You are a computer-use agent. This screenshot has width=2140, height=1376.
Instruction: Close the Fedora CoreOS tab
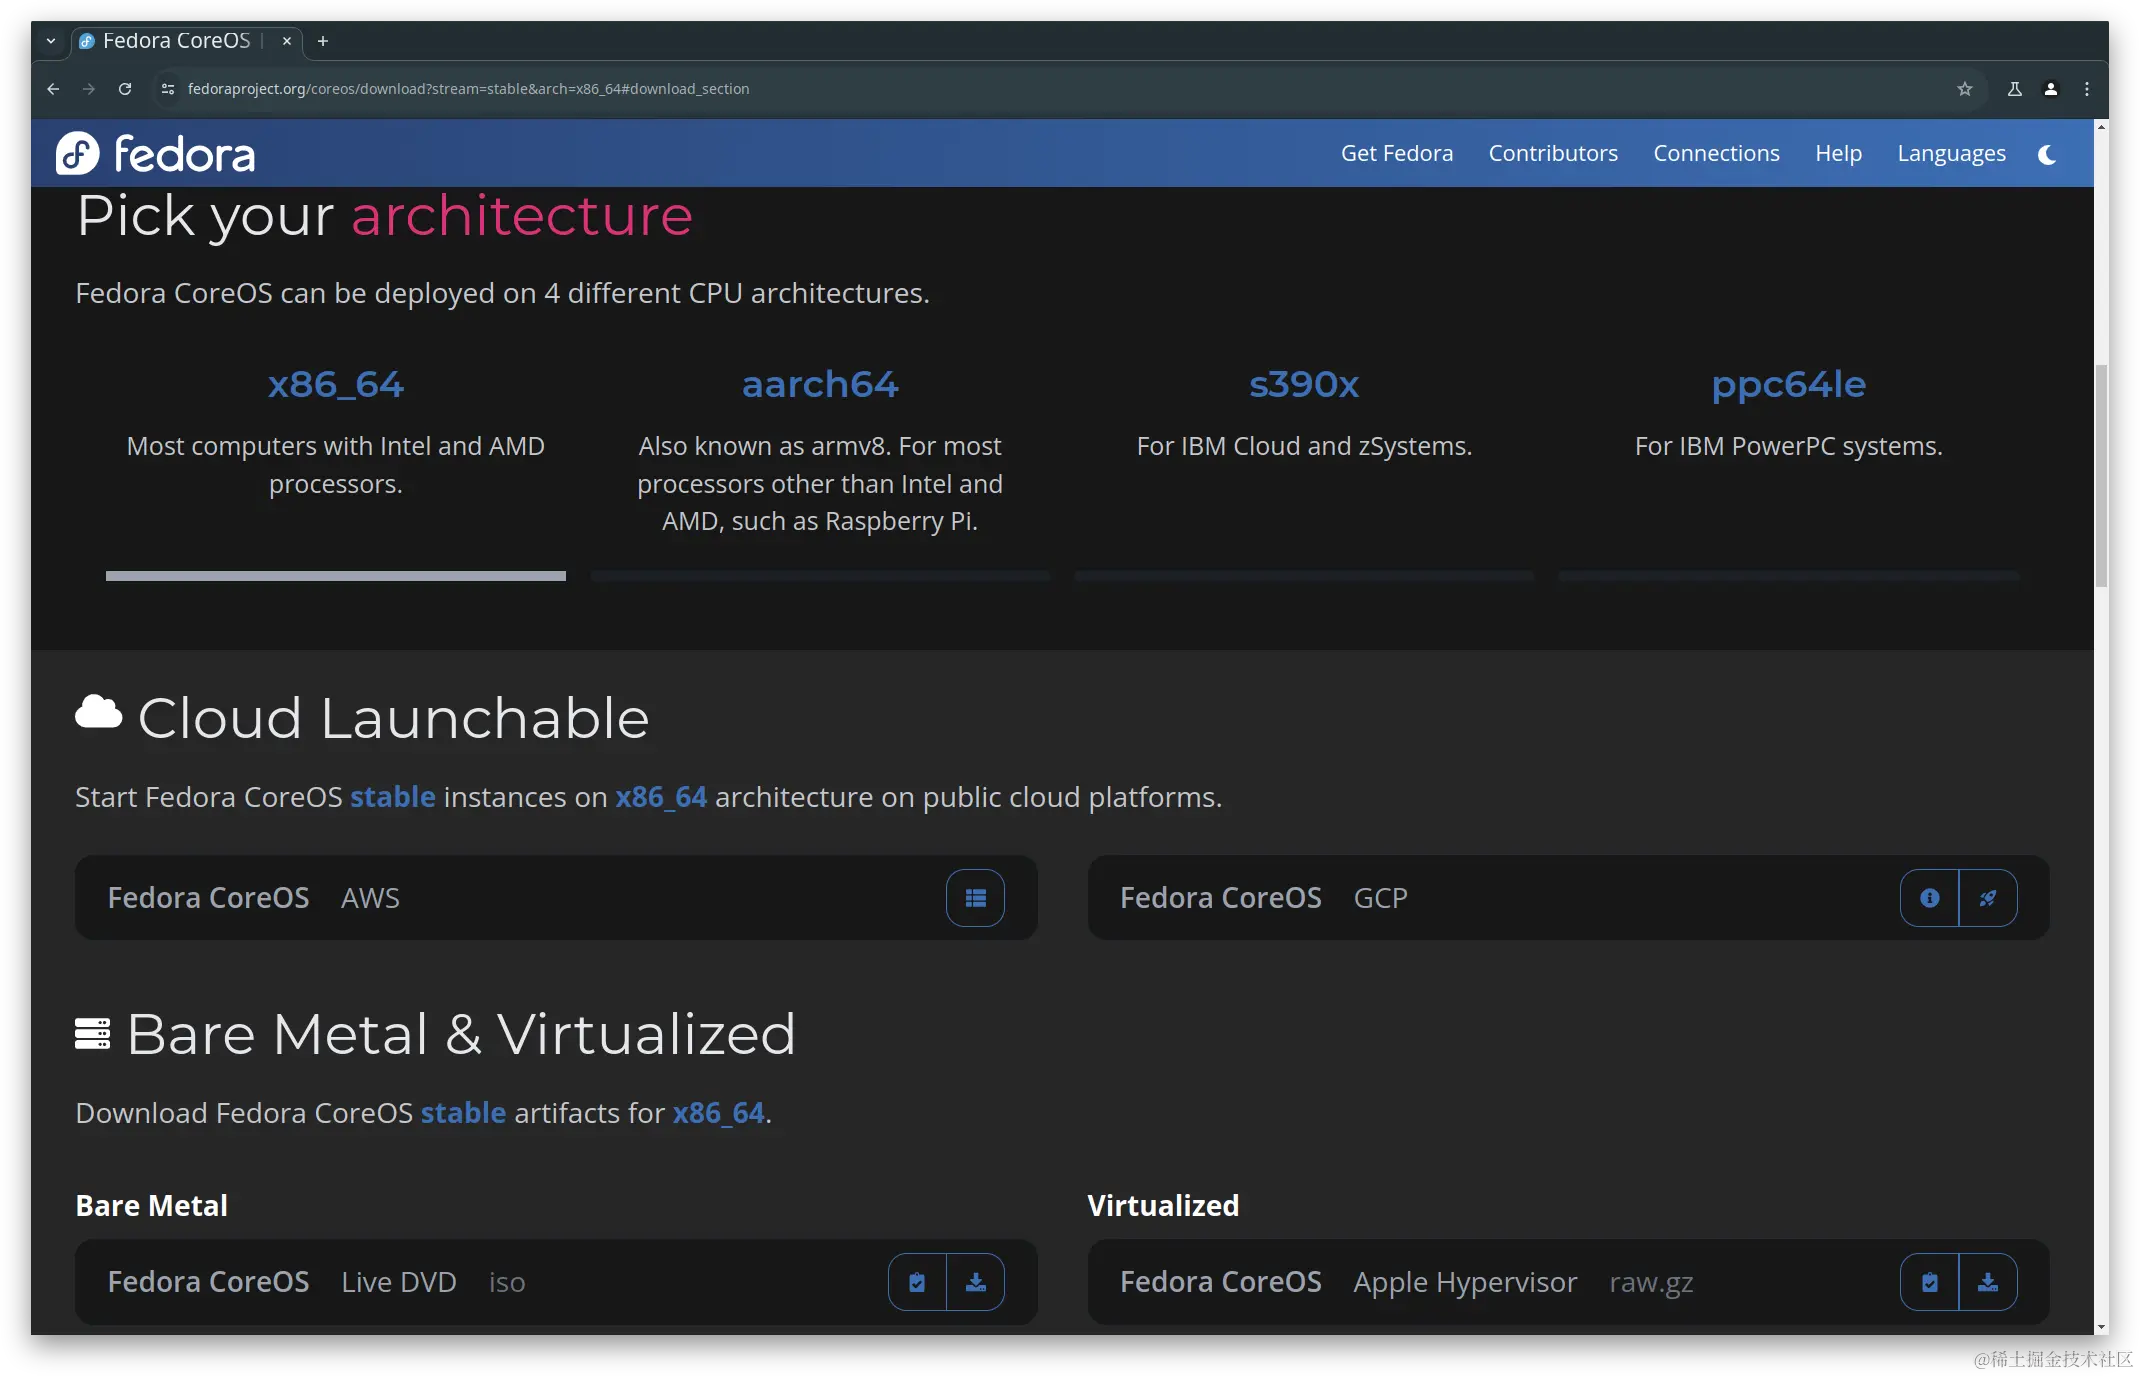tap(287, 41)
